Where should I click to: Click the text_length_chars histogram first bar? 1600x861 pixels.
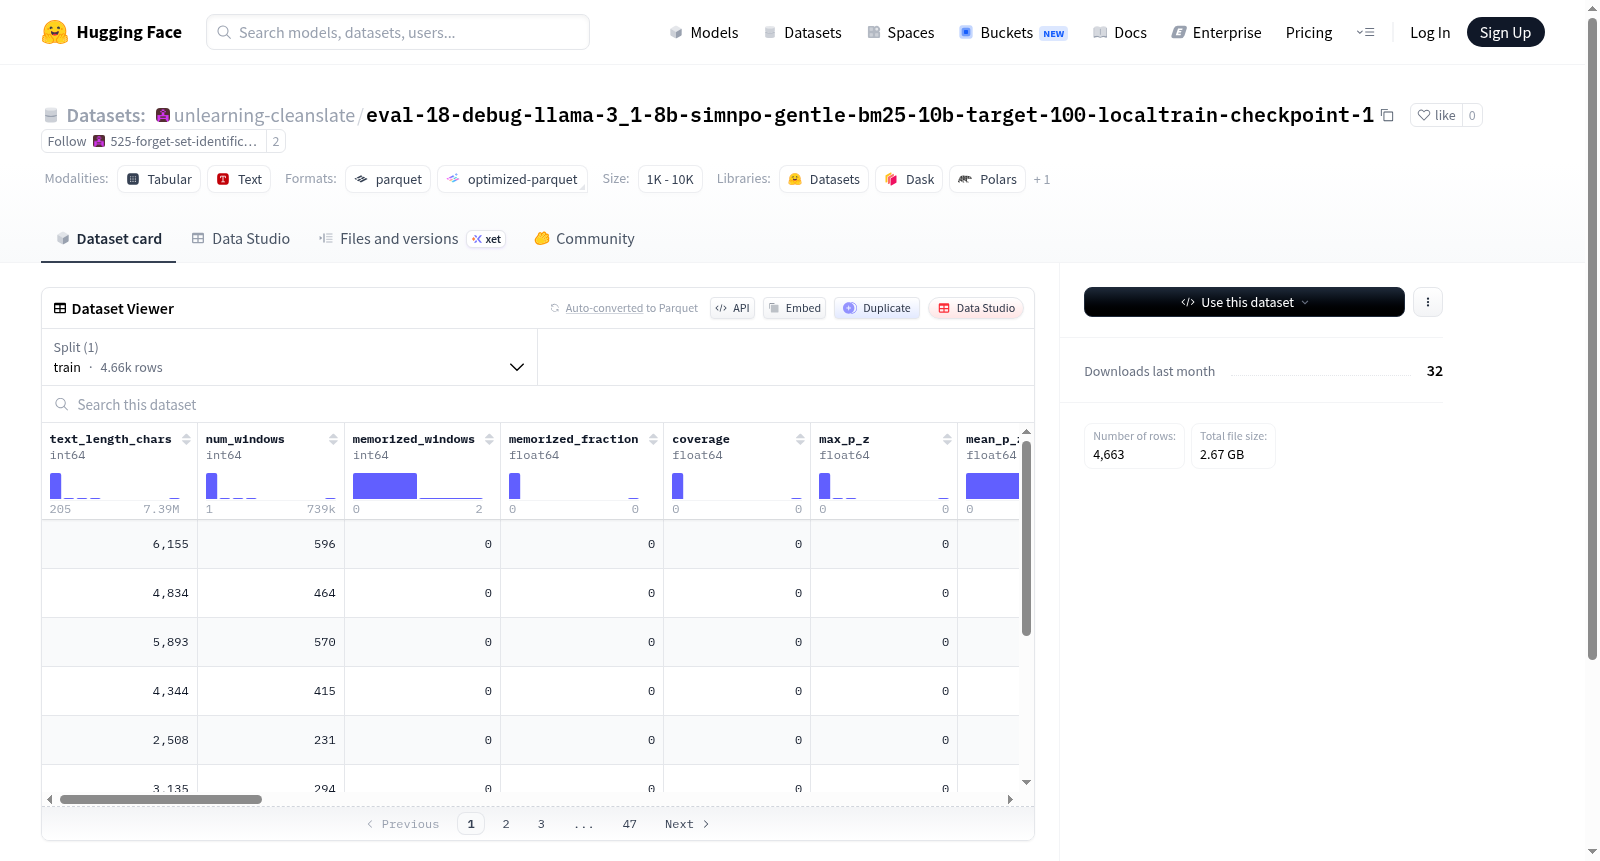[56, 486]
